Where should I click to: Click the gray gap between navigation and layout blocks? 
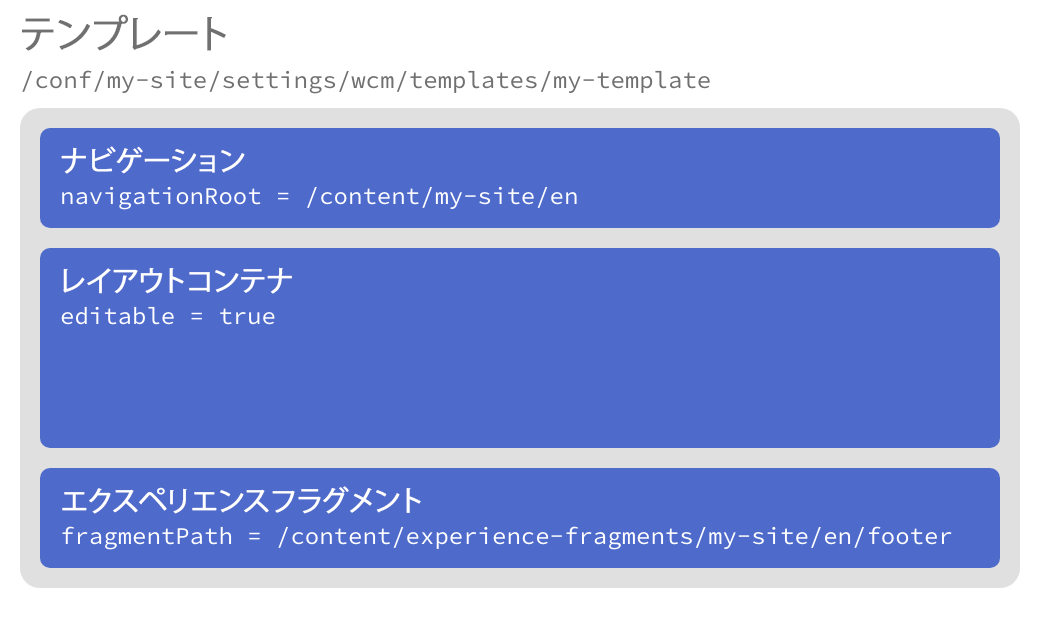tap(520, 238)
